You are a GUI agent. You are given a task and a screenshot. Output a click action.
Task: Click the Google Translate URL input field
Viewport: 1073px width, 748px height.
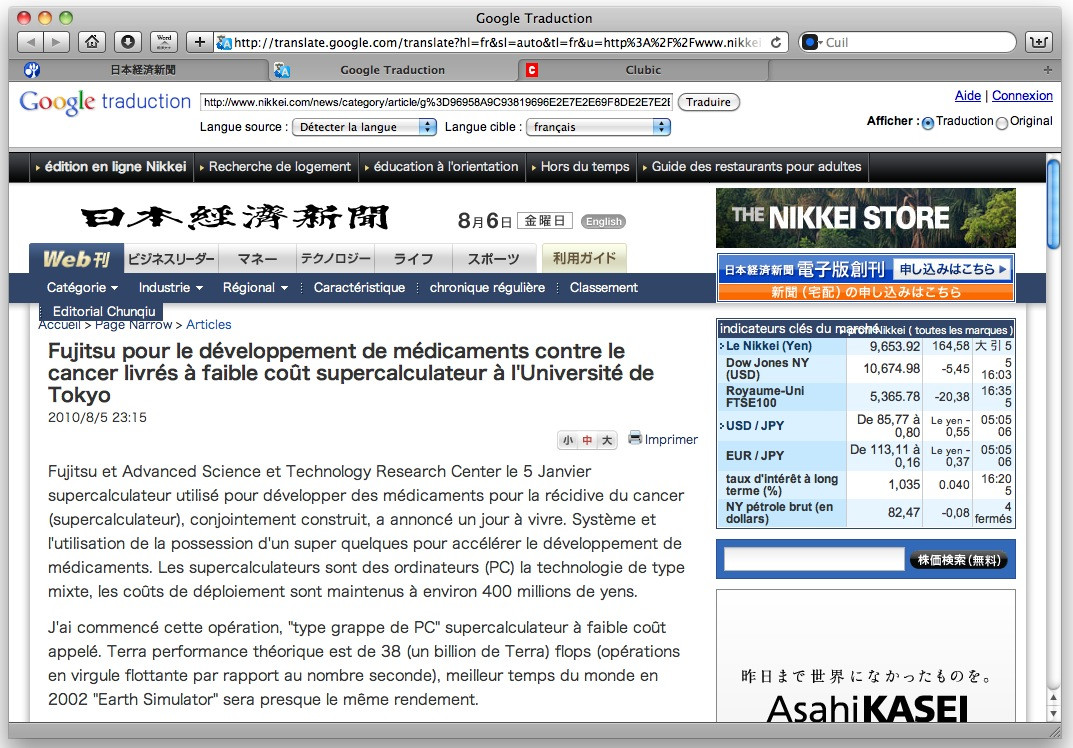pyautogui.click(x=437, y=102)
